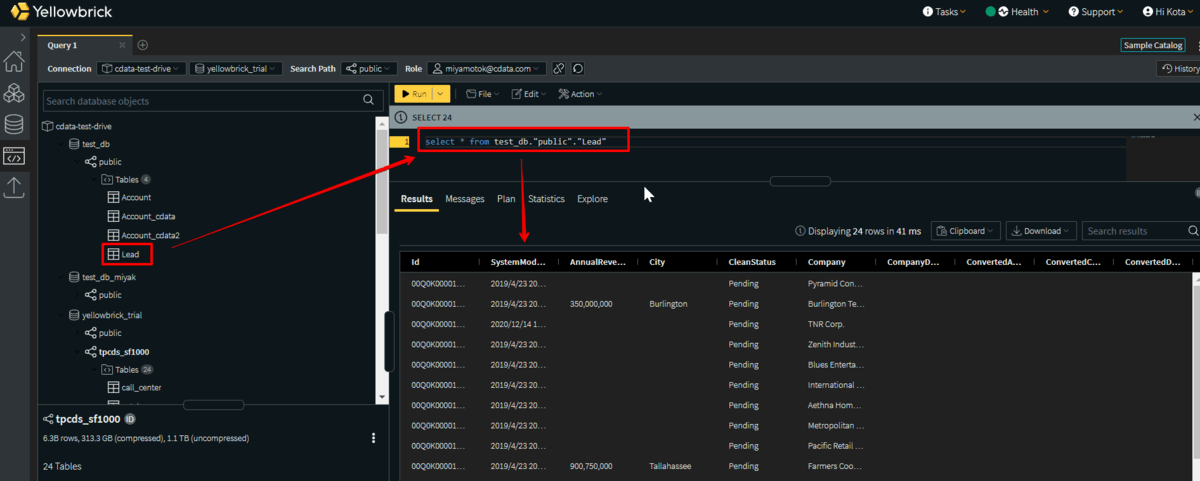Add a new query tab with plus icon

[x=143, y=45]
